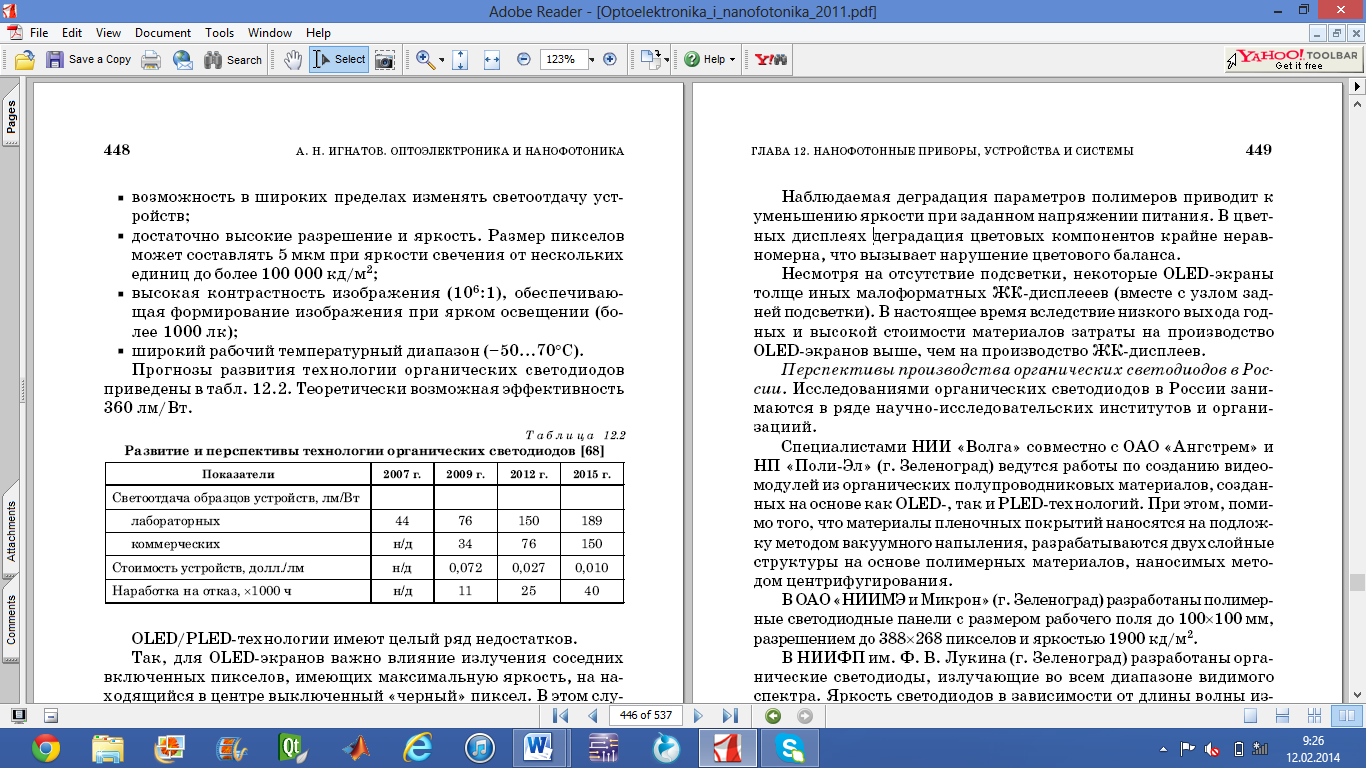1366x768 pixels.
Task: Show hidden system tray icons arrow
Action: [1164, 748]
